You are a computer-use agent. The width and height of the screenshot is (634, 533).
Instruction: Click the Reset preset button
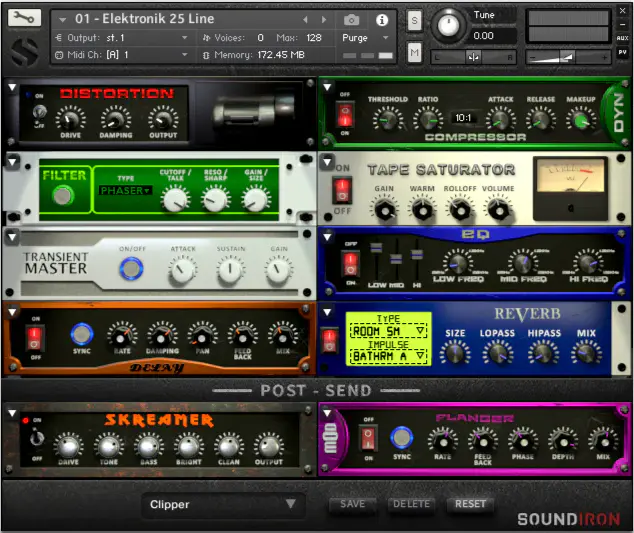470,504
